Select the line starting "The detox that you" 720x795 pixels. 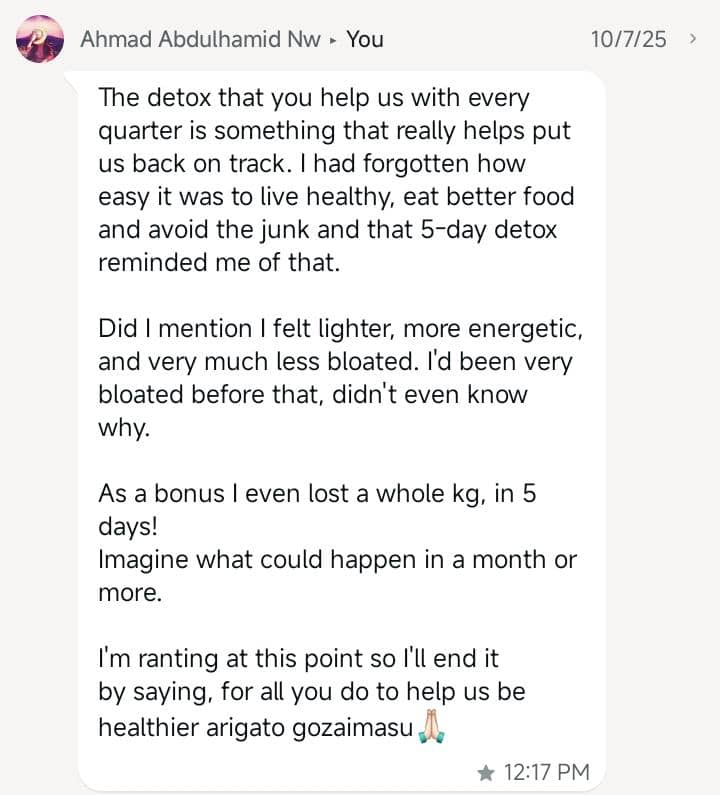[x=313, y=99]
